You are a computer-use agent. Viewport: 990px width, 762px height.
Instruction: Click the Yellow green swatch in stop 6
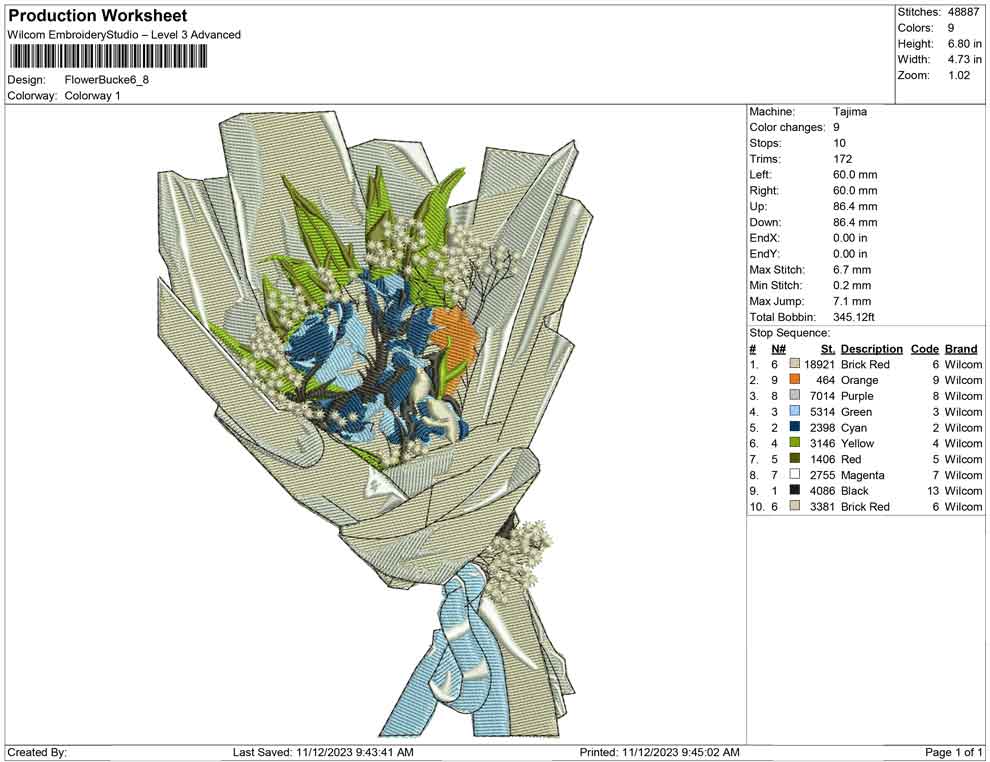[794, 443]
